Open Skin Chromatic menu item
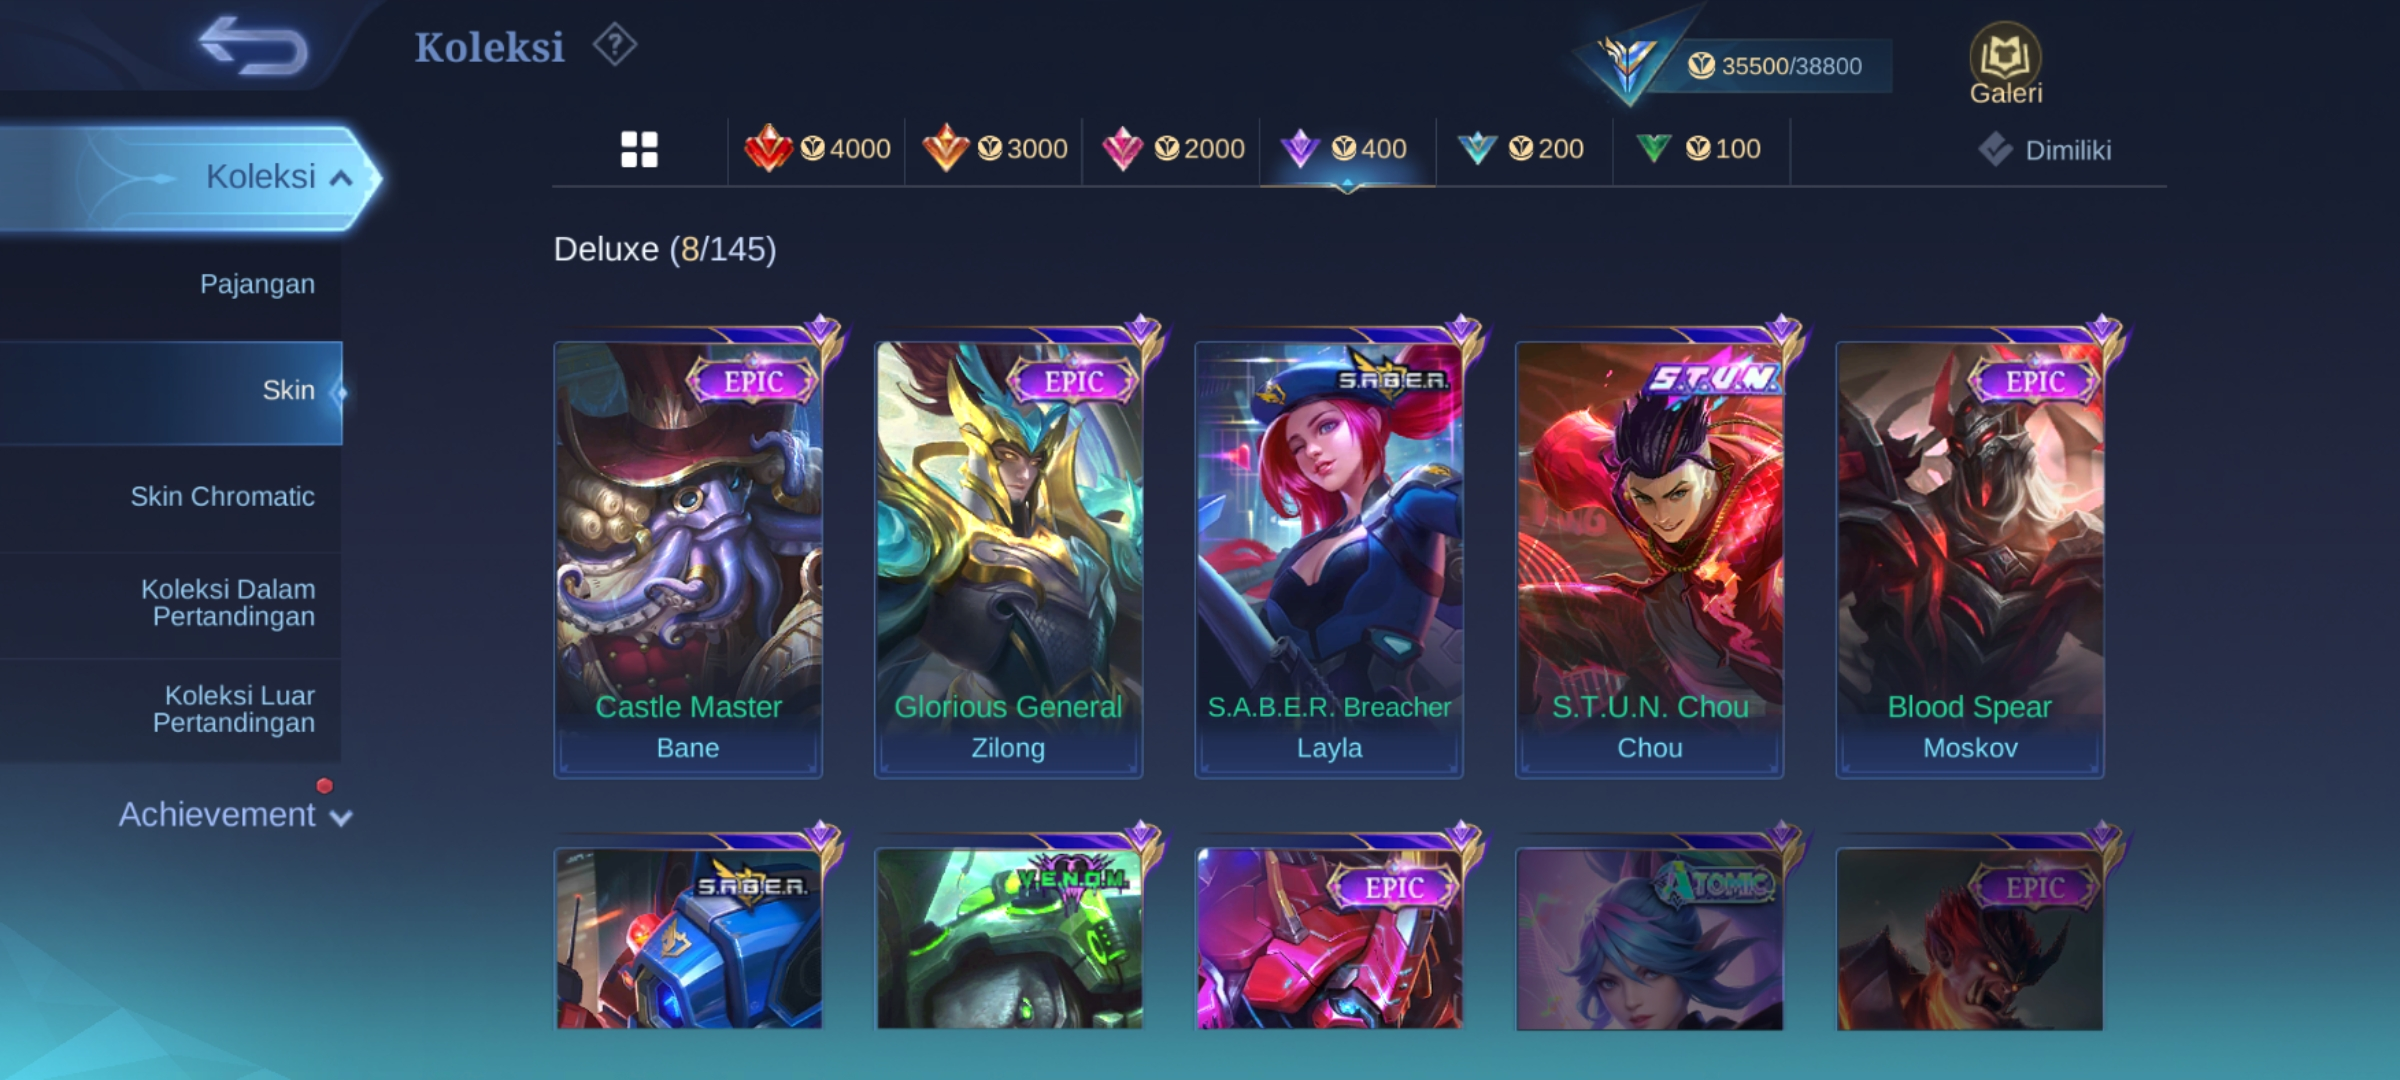This screenshot has width=2400, height=1080. (222, 497)
